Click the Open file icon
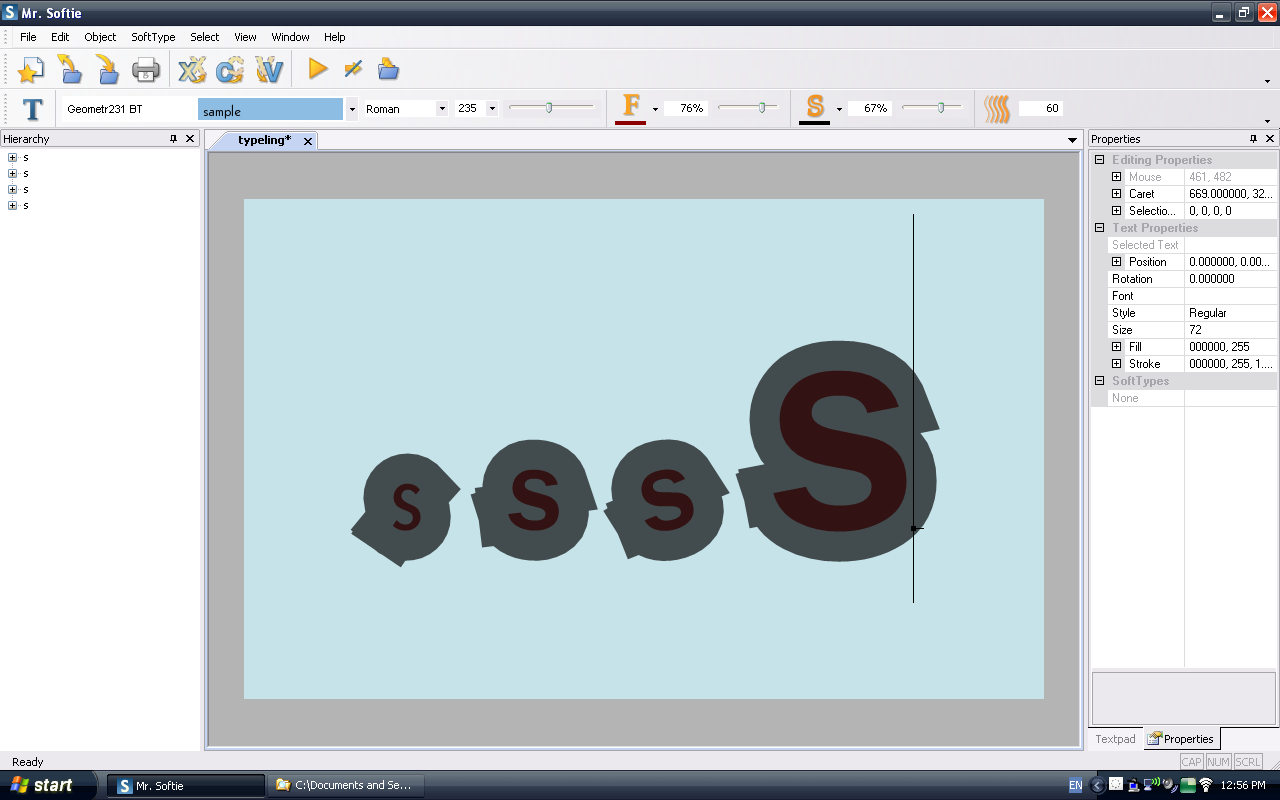Viewport: 1280px width, 800px height. pos(69,69)
